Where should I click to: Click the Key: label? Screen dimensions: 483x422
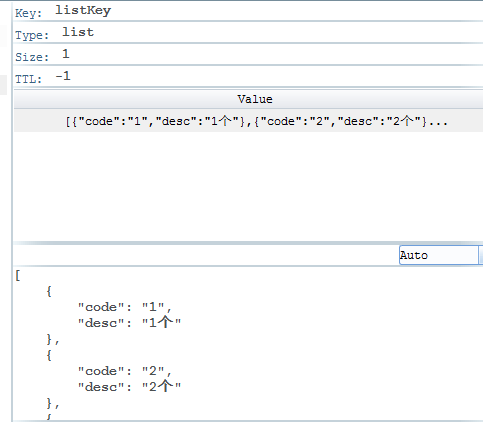[29, 13]
